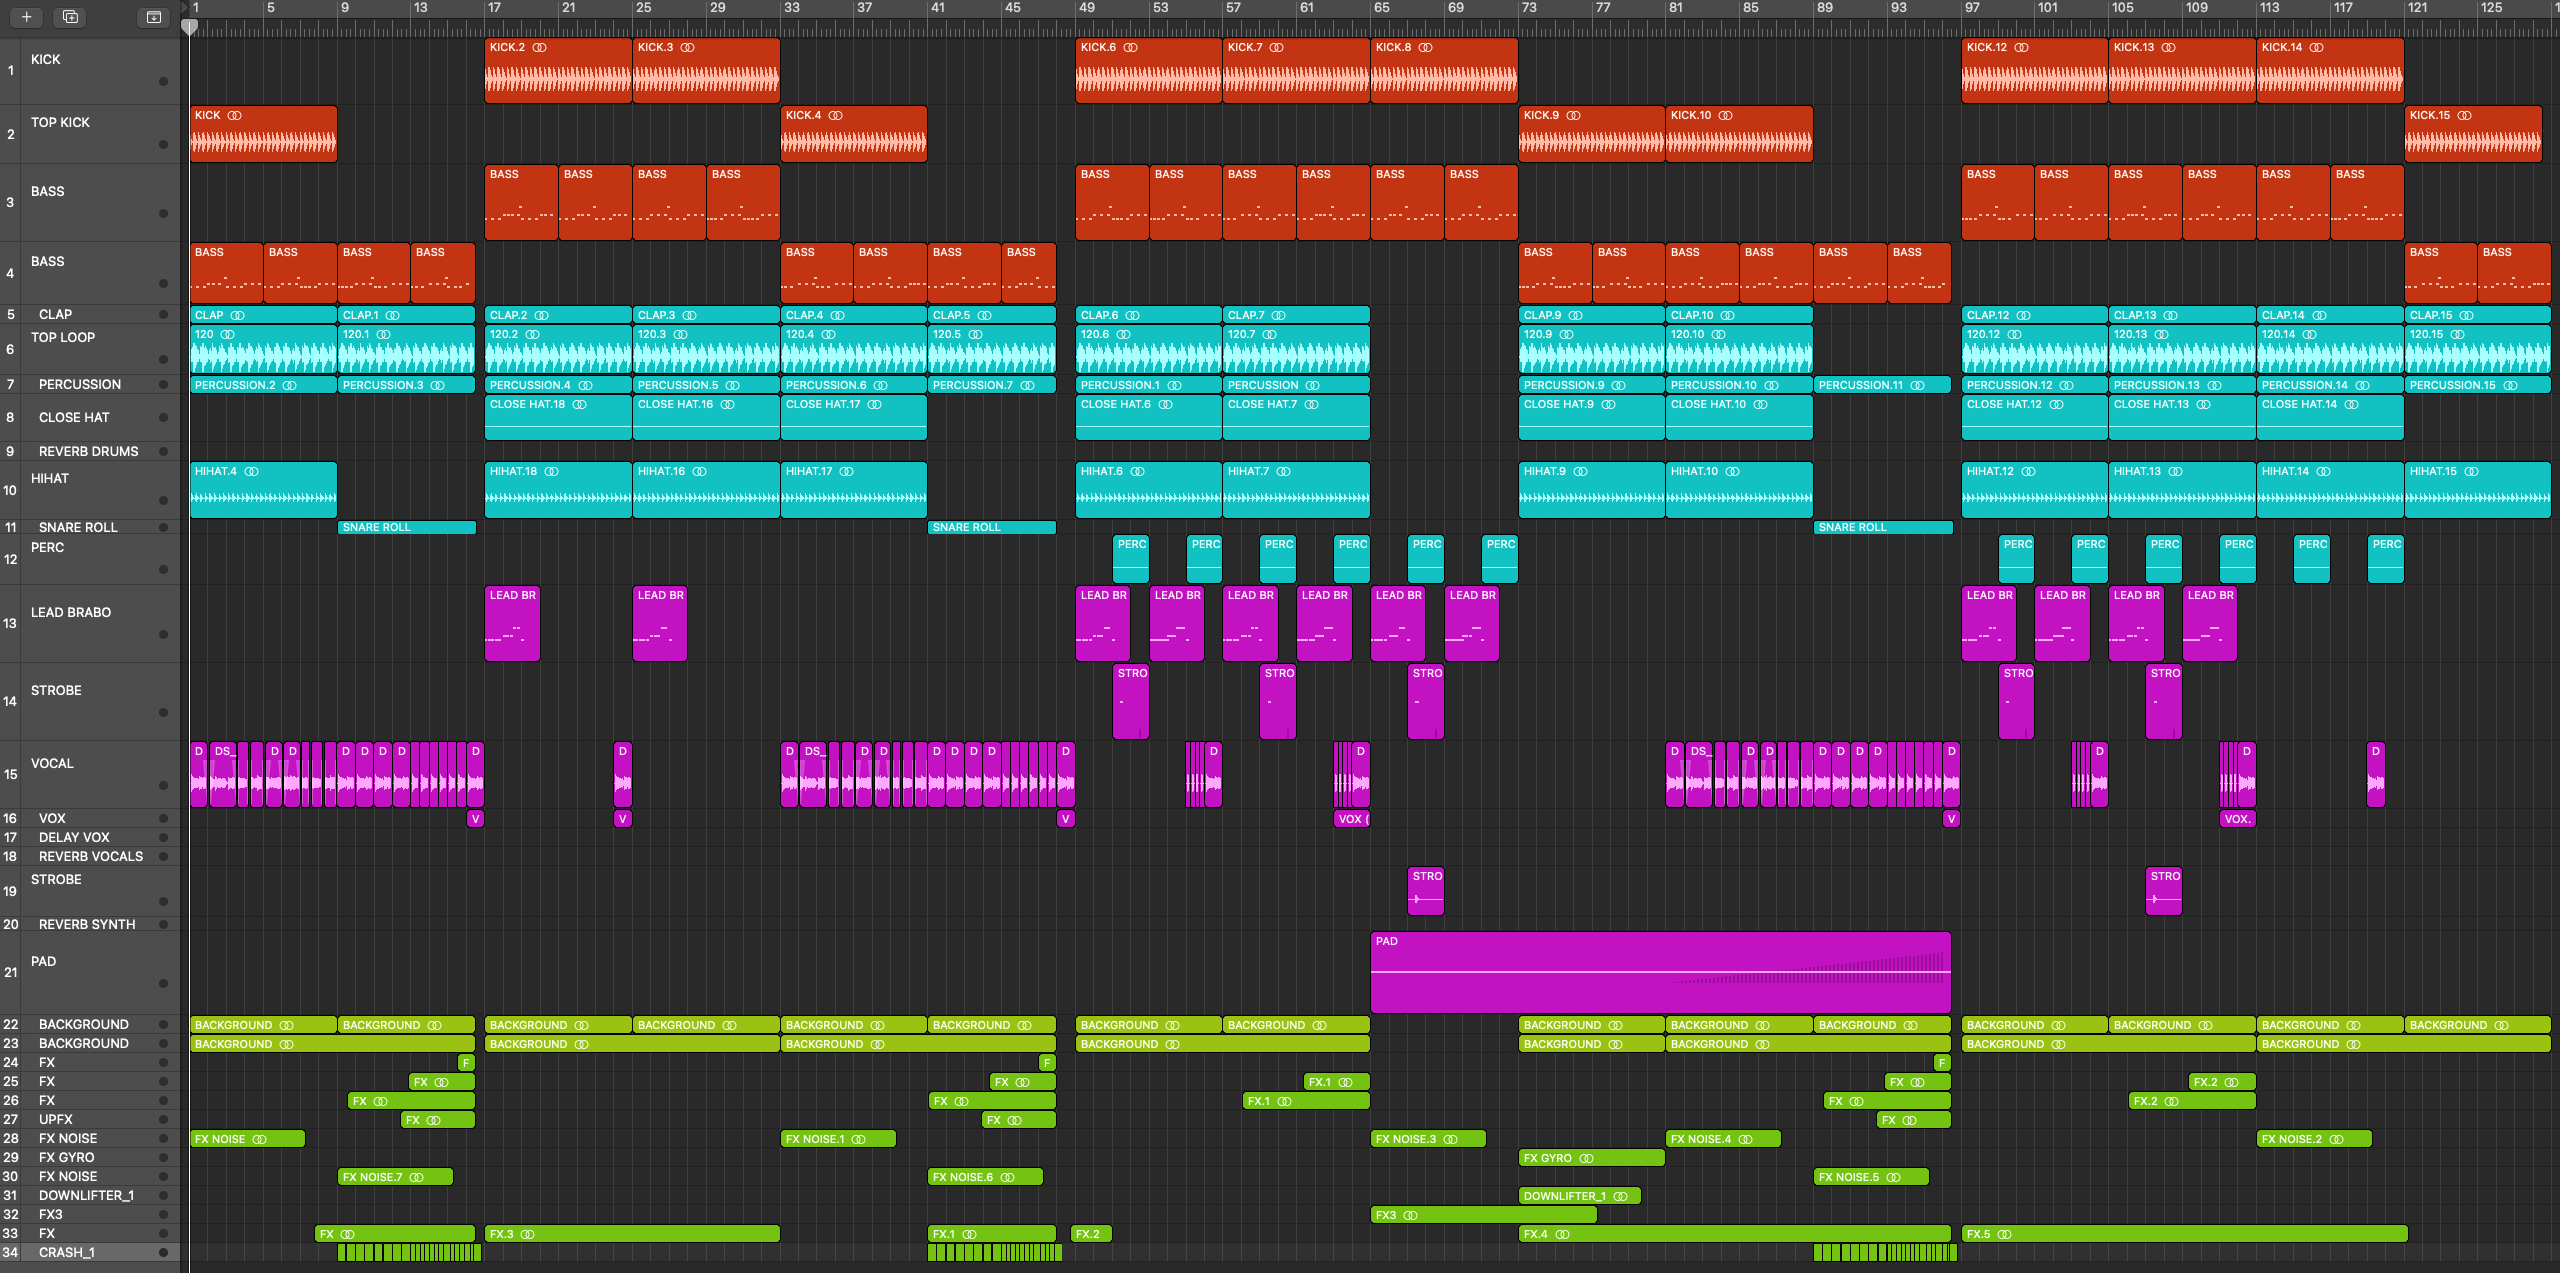Select the DOWNLIFTER_1 track header
Viewport: 2560px width, 1273px height.
tap(90, 1195)
